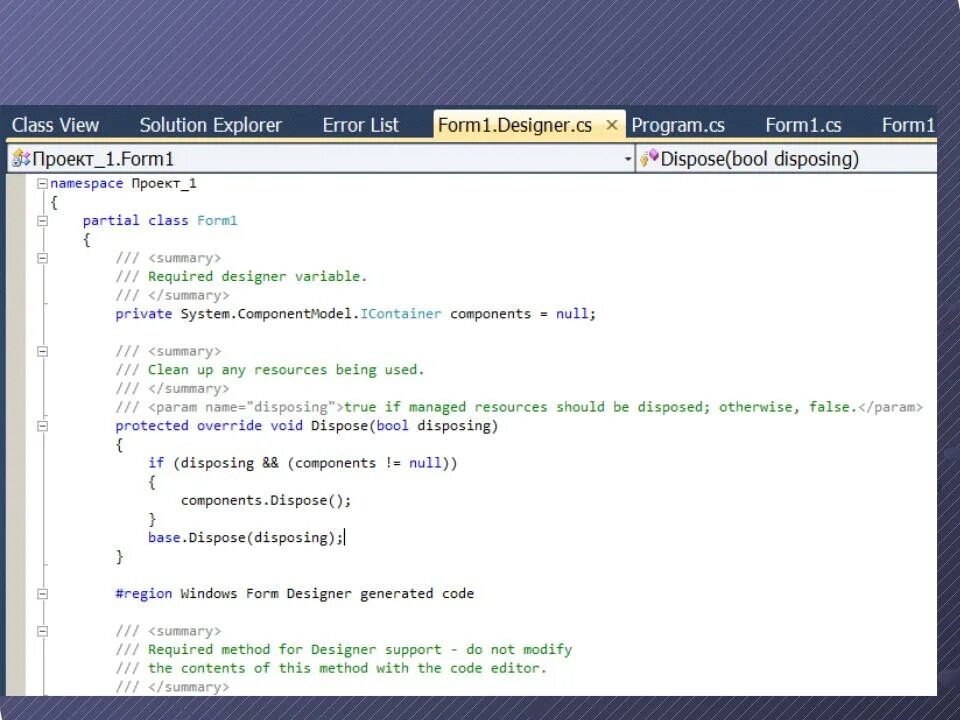Click the param name="disposing" comment tag

click(246, 407)
